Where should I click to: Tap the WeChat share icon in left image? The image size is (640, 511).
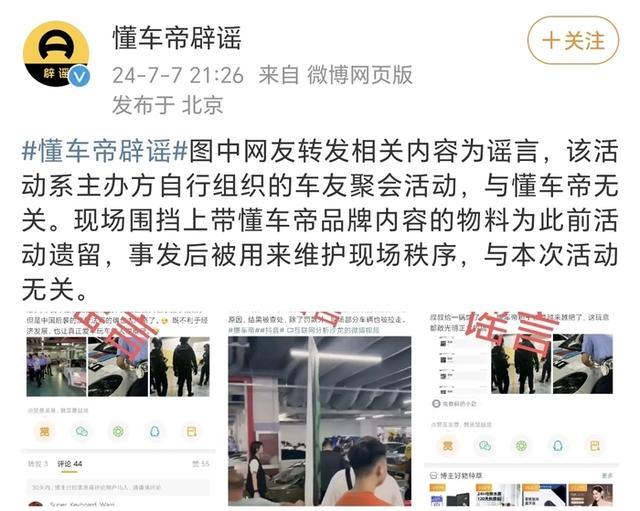[x=81, y=431]
